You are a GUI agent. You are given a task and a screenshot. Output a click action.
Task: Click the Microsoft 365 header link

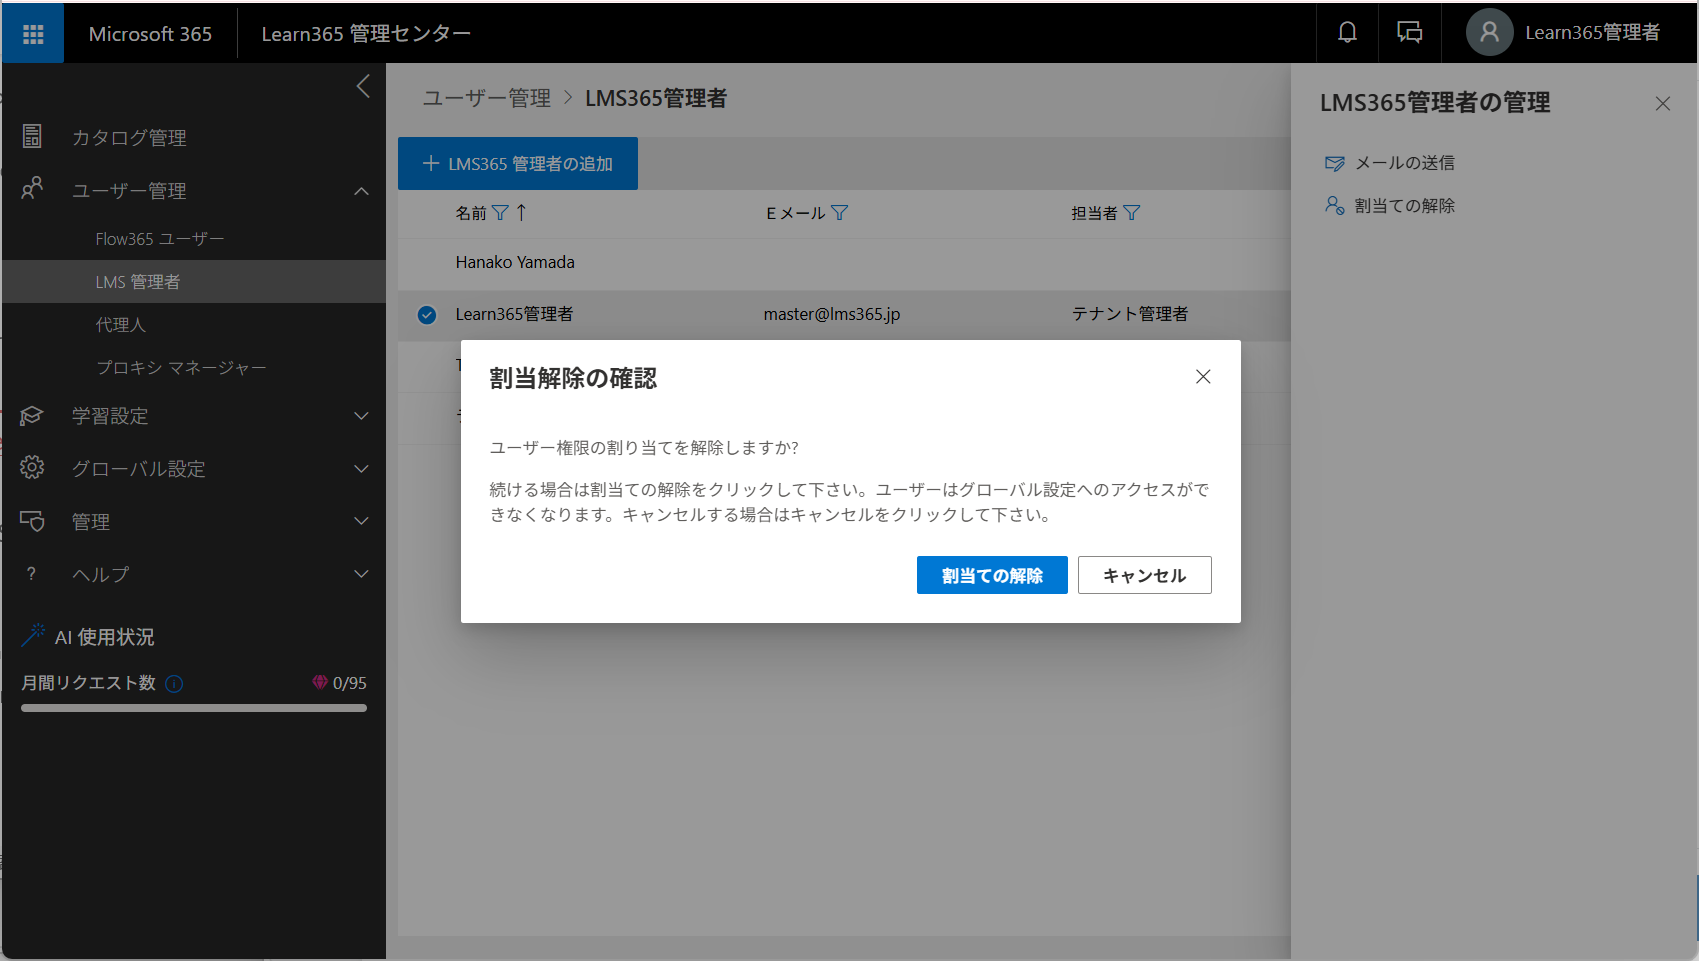150,34
